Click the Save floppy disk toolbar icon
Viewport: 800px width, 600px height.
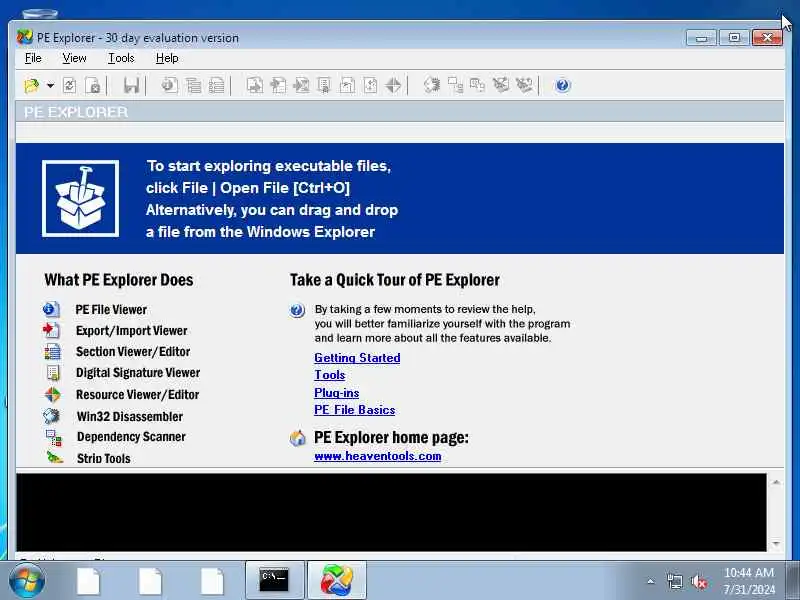tap(131, 85)
